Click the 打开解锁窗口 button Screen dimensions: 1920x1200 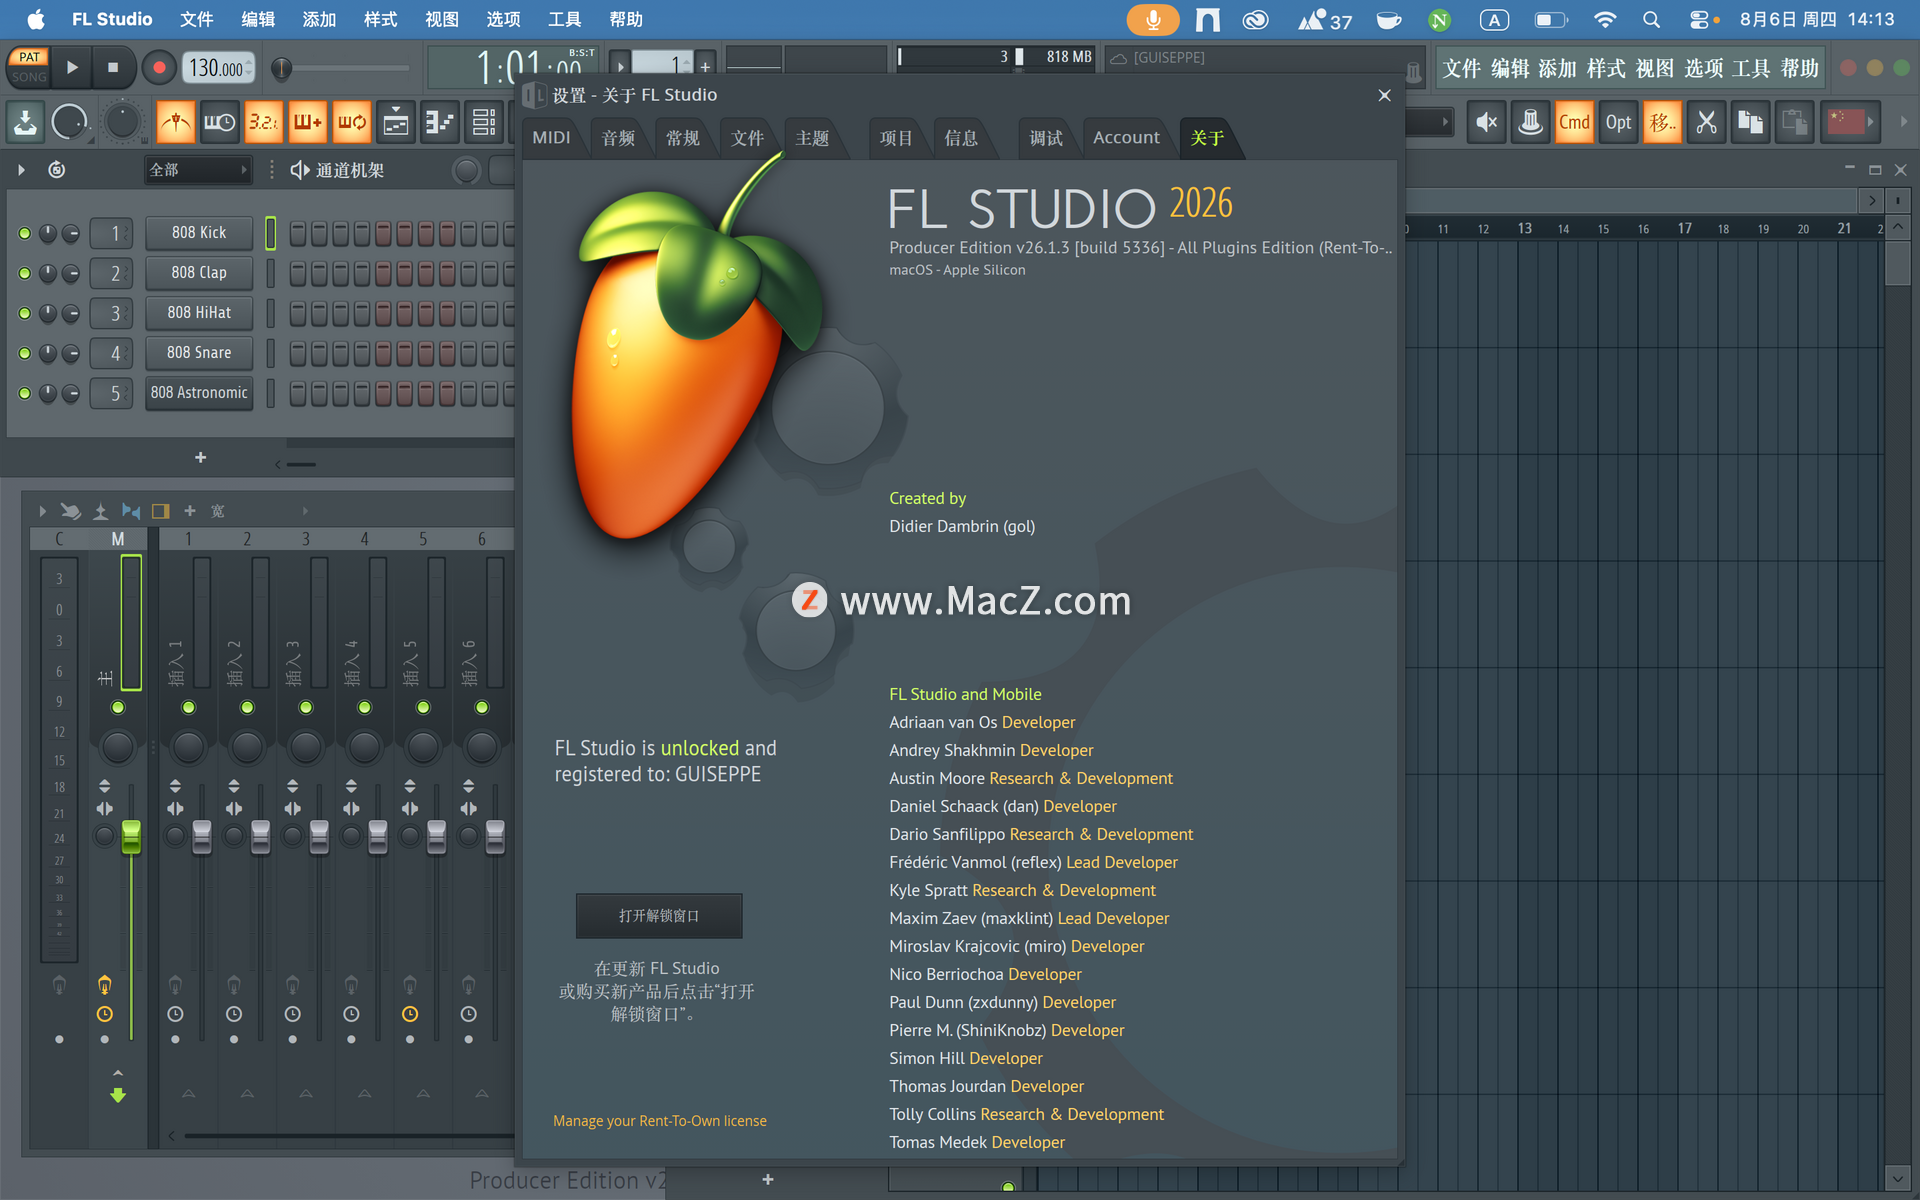pos(659,916)
